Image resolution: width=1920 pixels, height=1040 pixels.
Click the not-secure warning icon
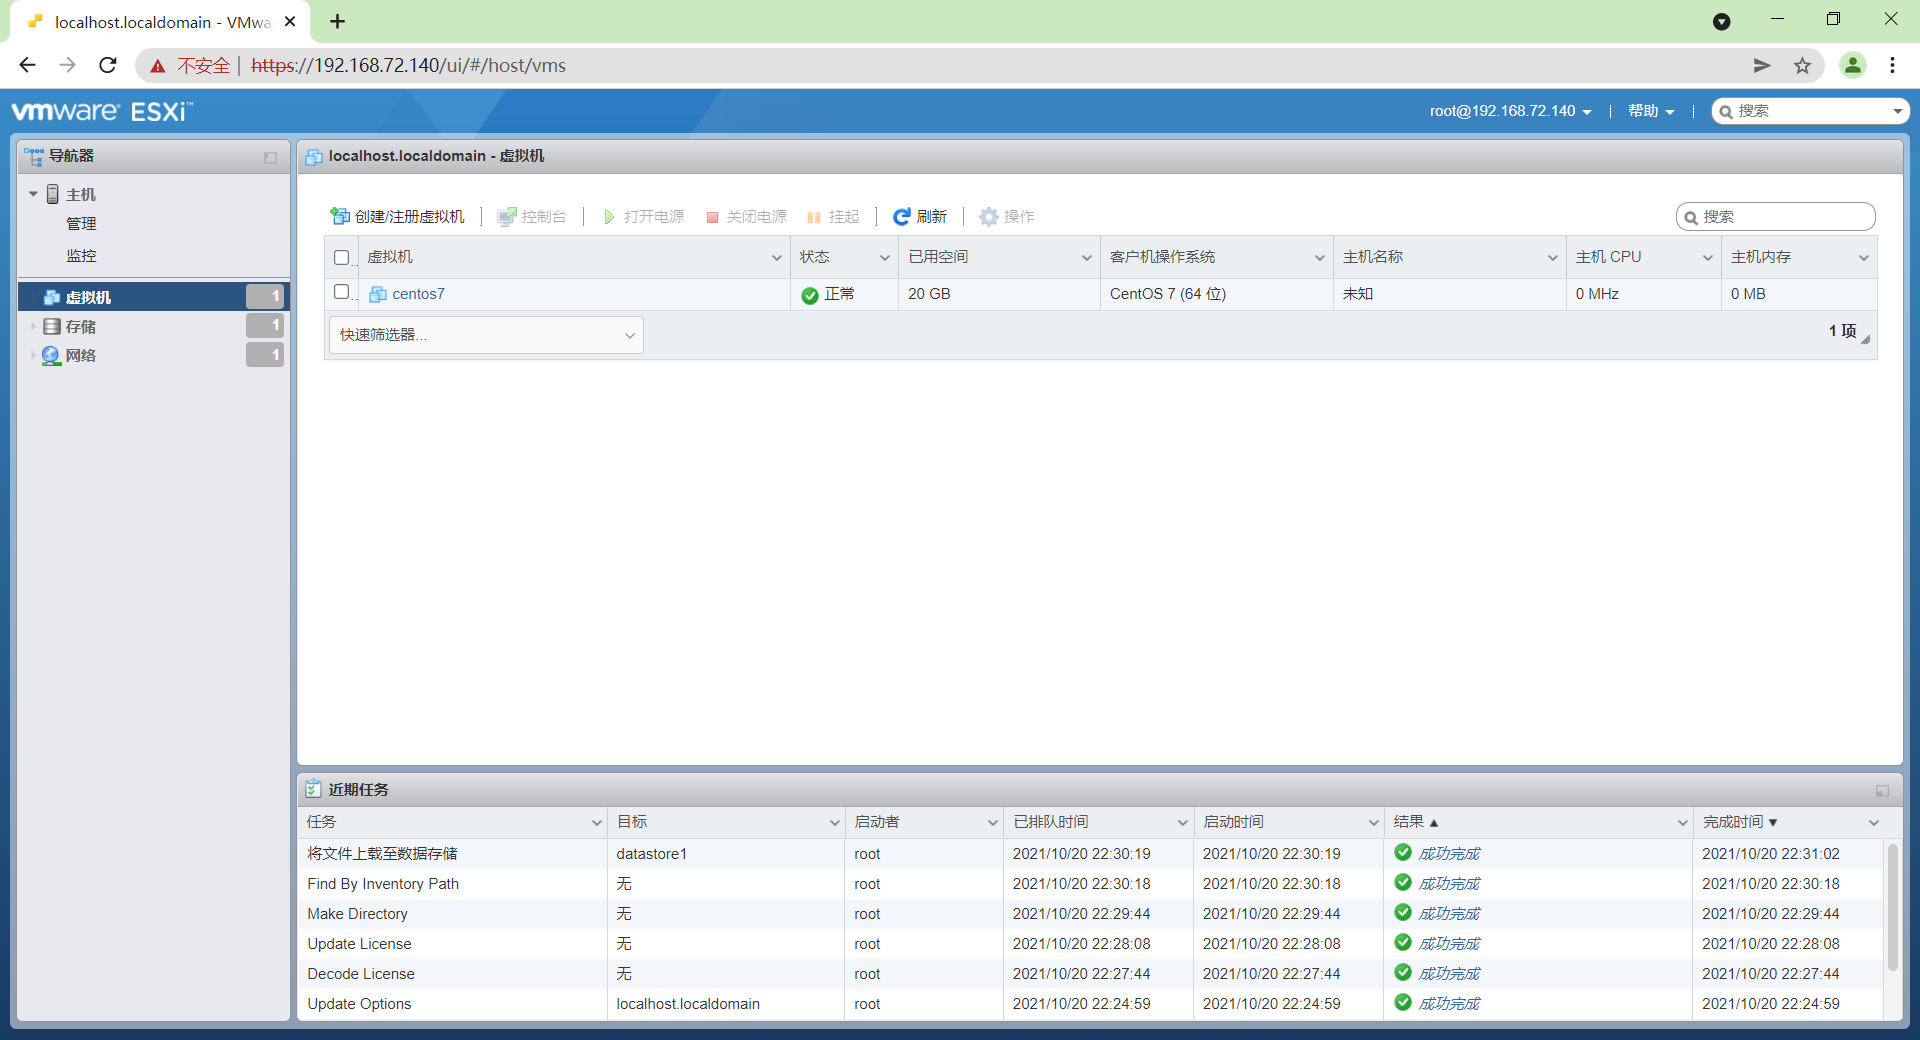click(158, 66)
